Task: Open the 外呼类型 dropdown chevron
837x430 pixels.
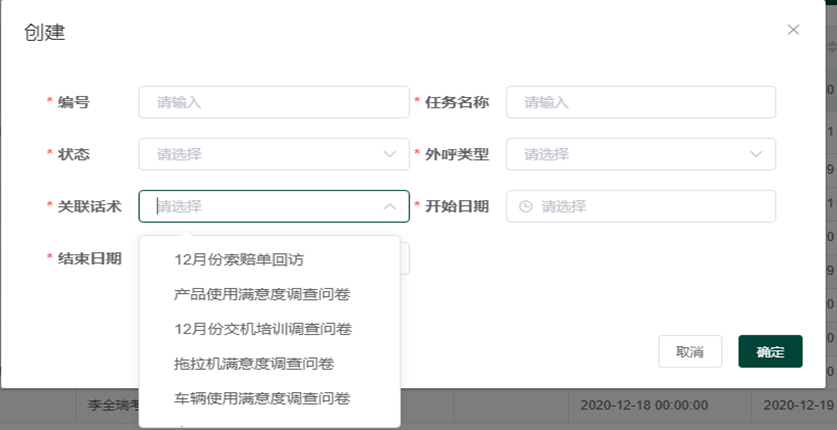Action: pyautogui.click(x=756, y=154)
